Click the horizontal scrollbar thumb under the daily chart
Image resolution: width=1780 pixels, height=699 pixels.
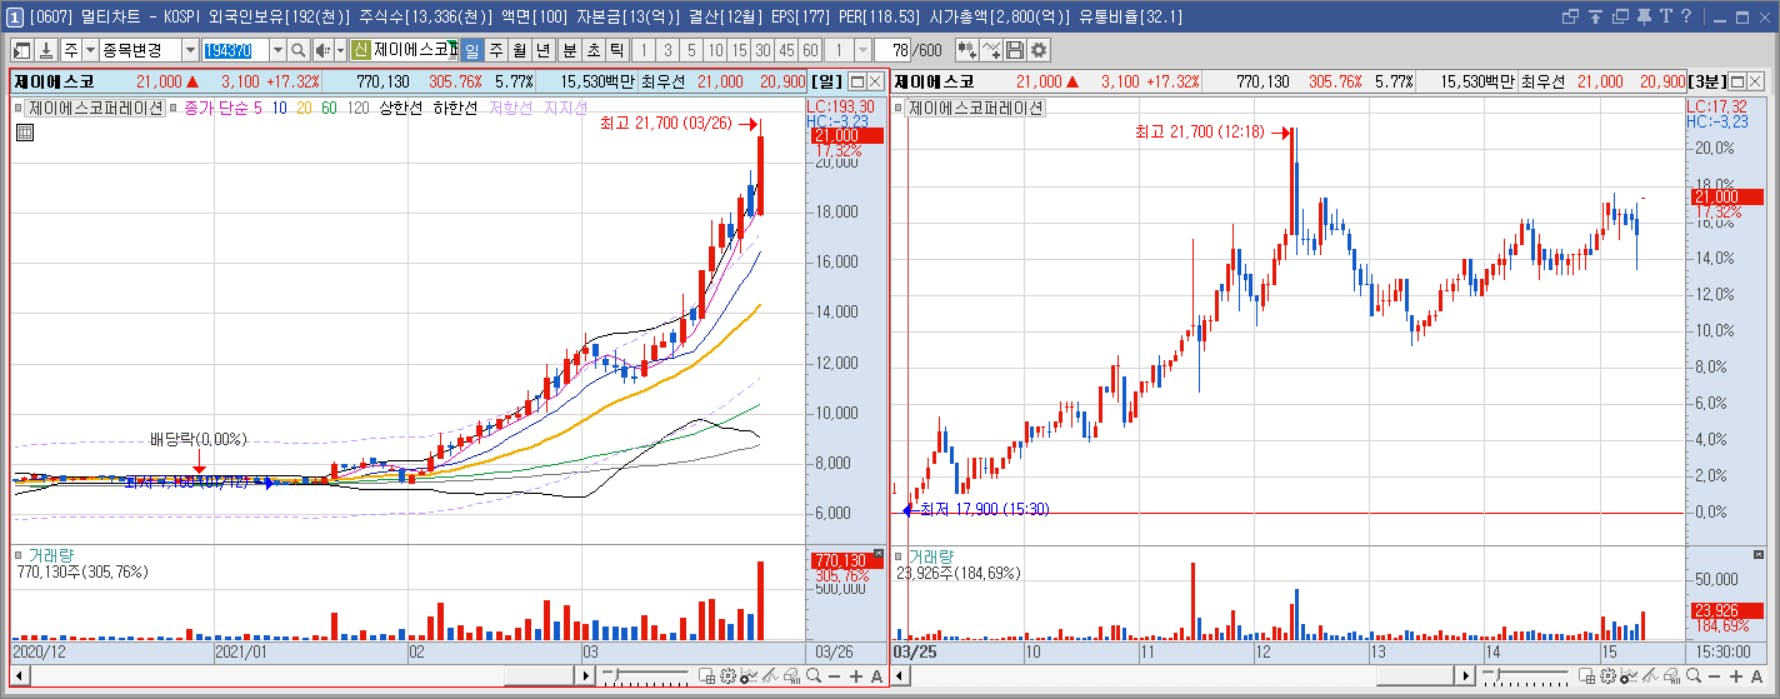click(x=538, y=677)
